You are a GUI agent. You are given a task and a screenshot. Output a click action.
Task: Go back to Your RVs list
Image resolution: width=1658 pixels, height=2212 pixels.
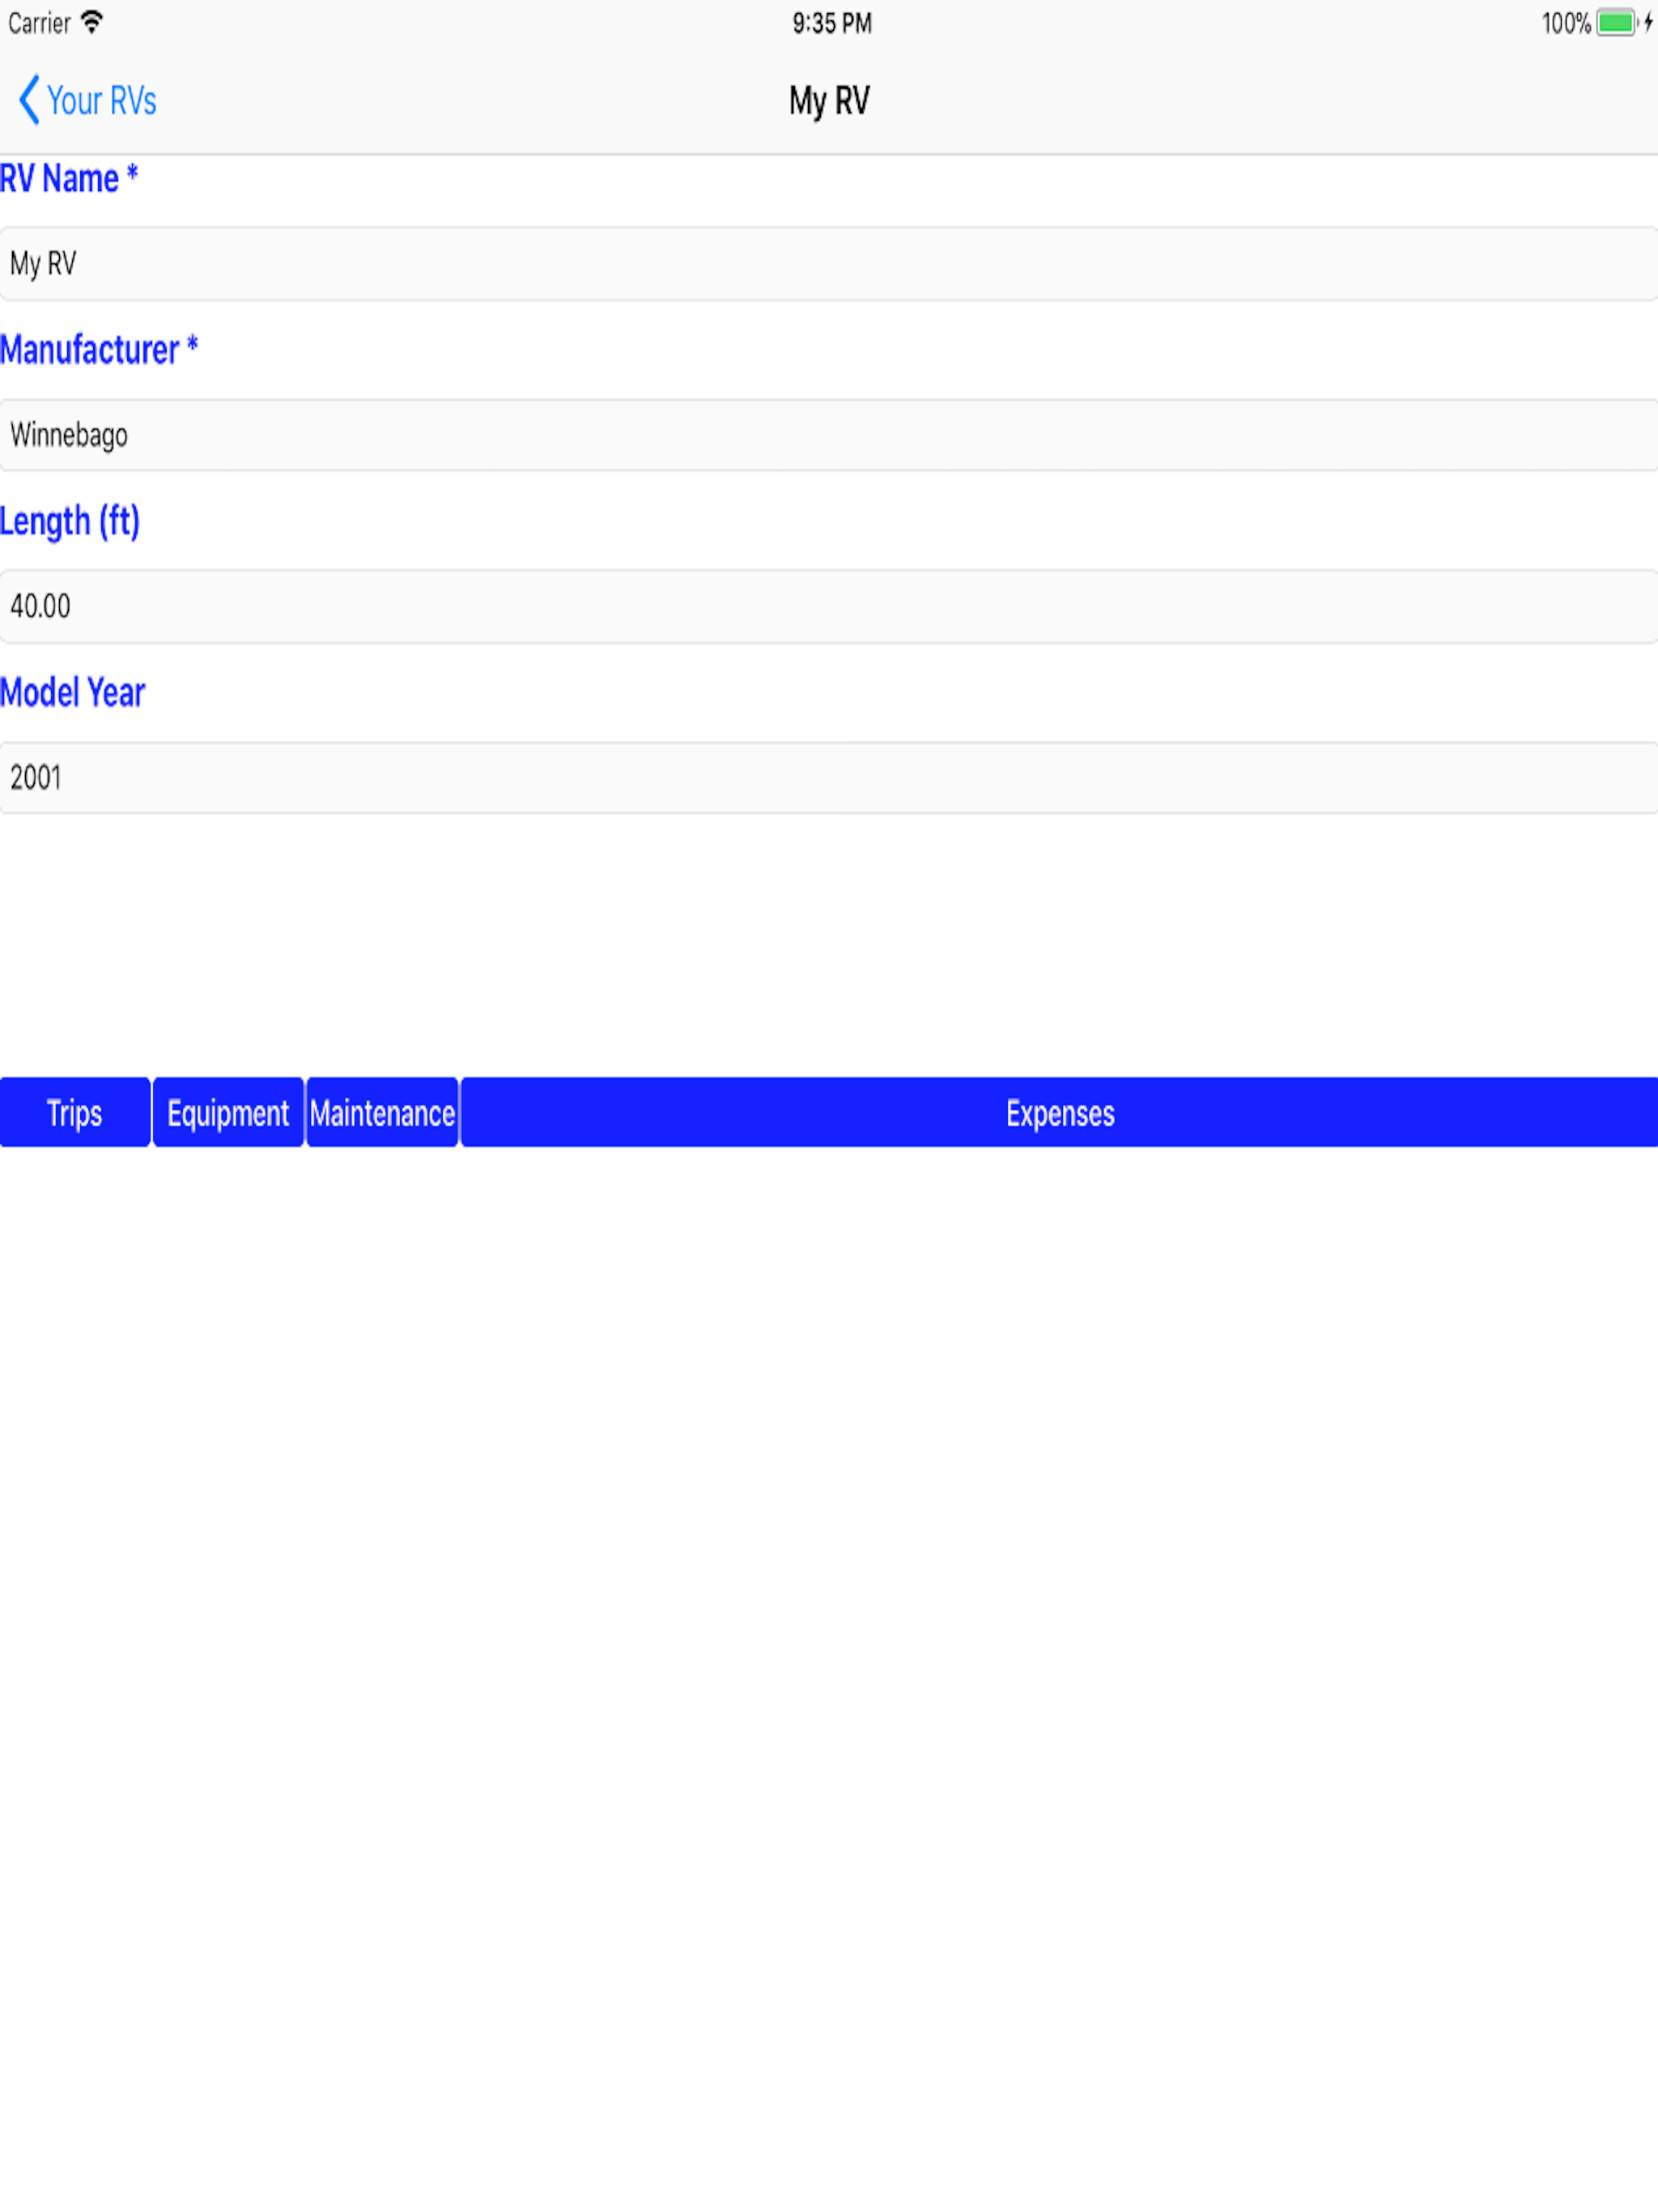tap(88, 100)
